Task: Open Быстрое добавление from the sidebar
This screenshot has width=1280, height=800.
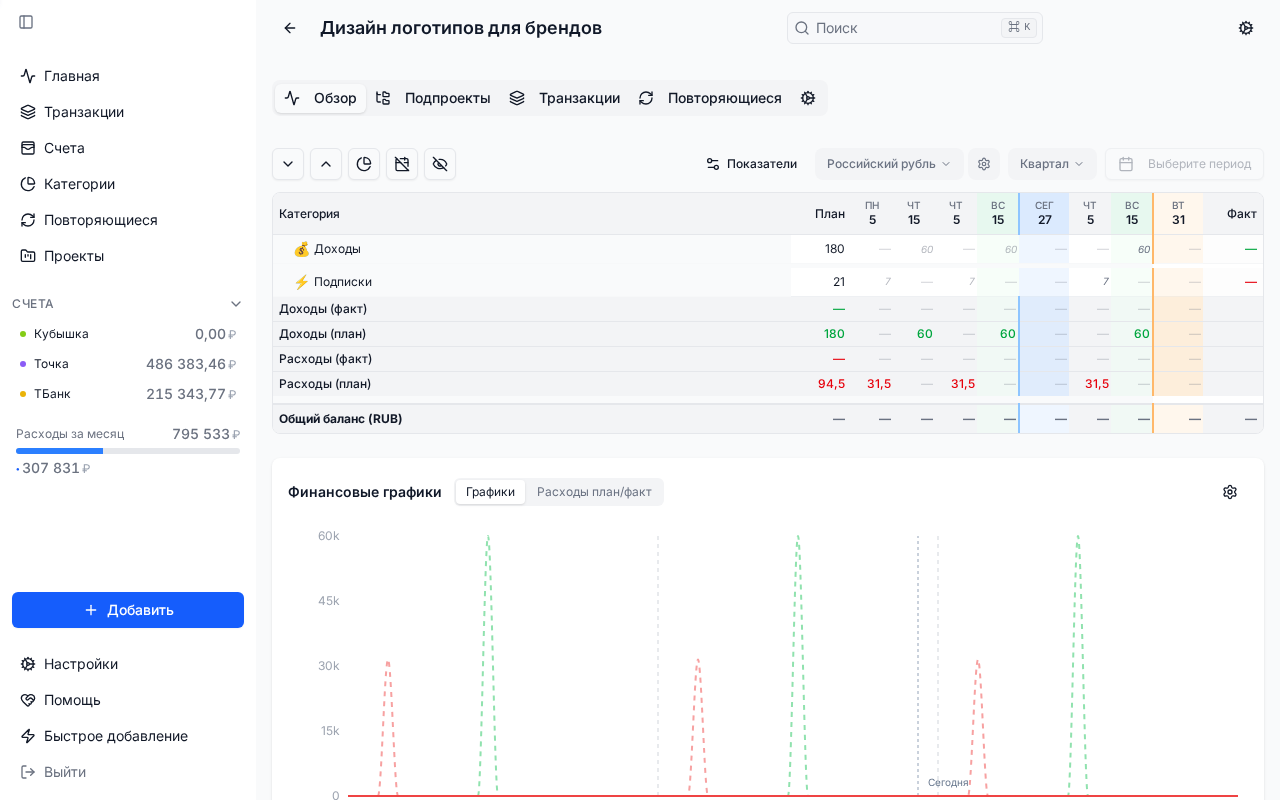Action: tap(116, 736)
